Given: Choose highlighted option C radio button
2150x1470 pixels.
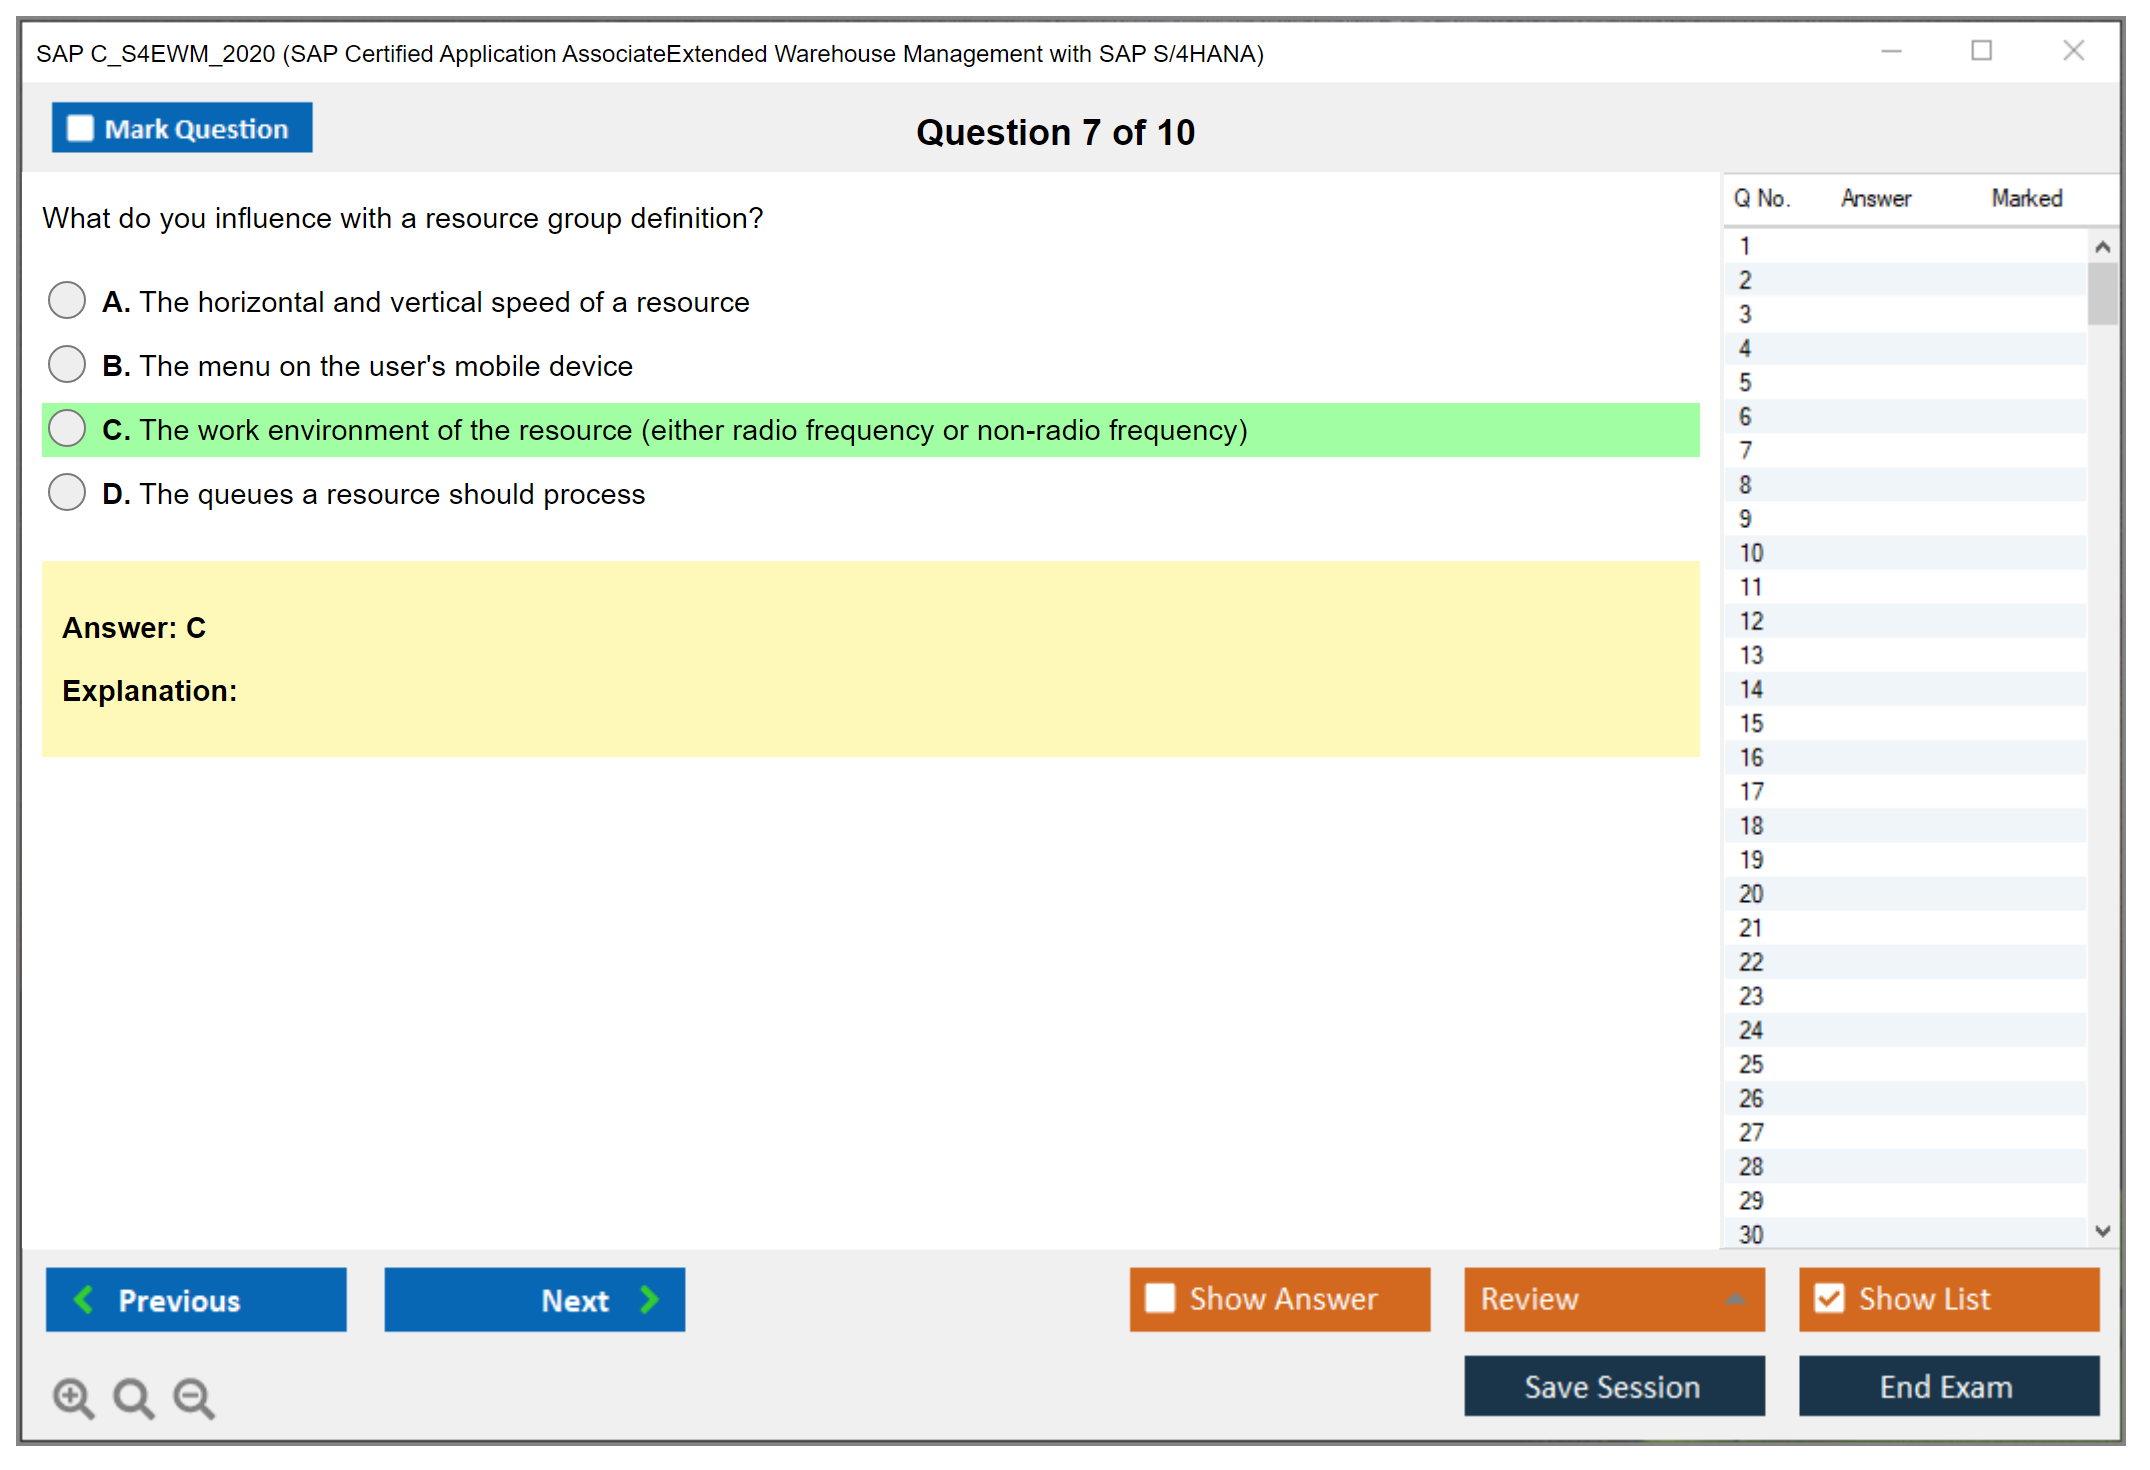Looking at the screenshot, I should 67,428.
